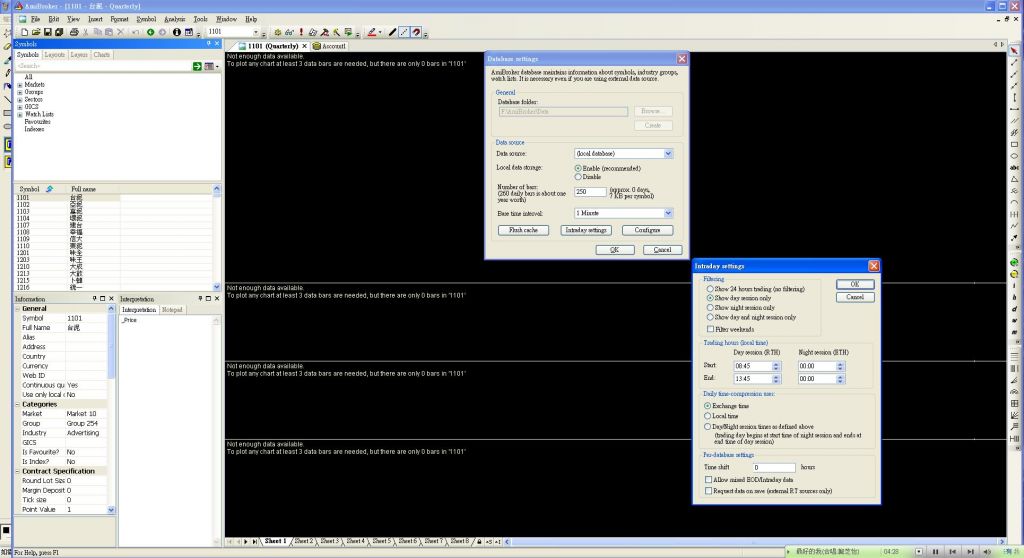The image size is (1024, 558).
Task: Click the New document icon in toolbar
Action: pyautogui.click(x=24, y=32)
